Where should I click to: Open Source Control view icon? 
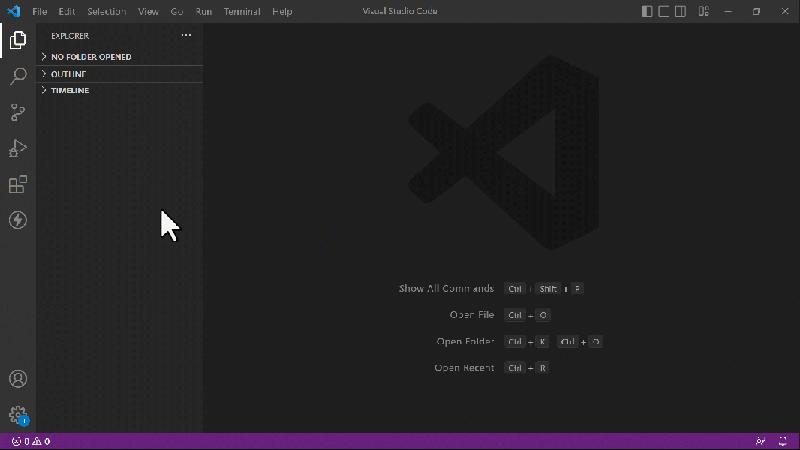tap(18, 112)
